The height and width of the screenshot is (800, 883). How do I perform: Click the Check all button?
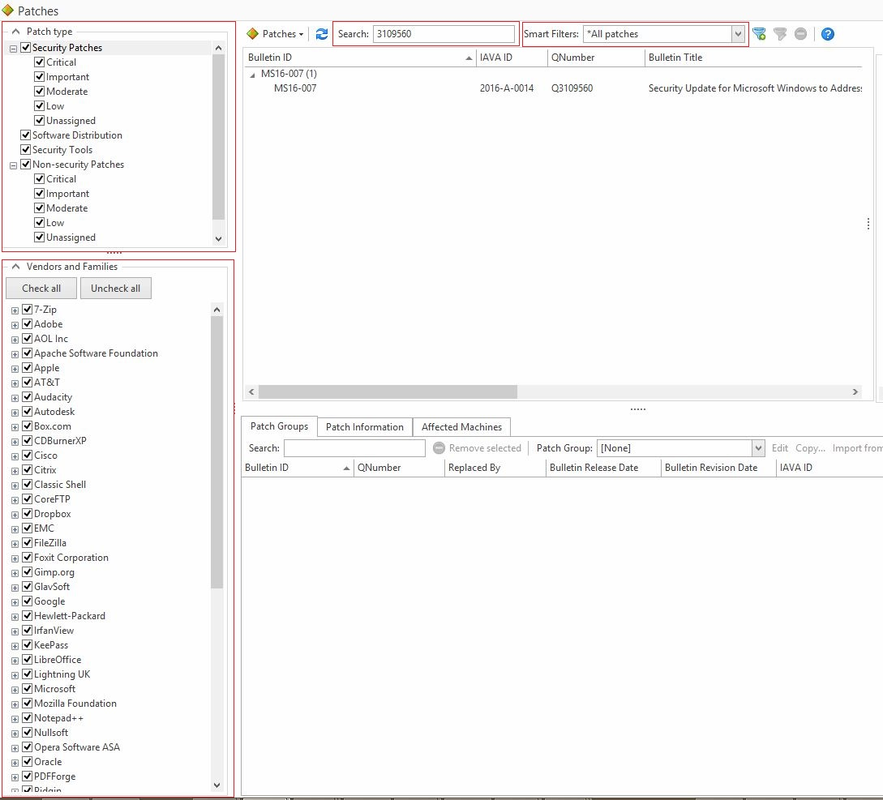tap(41, 288)
